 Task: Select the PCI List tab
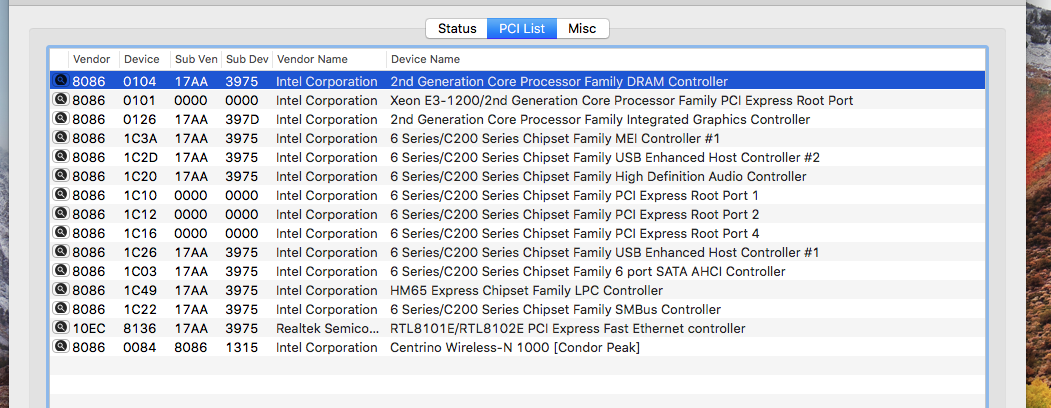[521, 28]
